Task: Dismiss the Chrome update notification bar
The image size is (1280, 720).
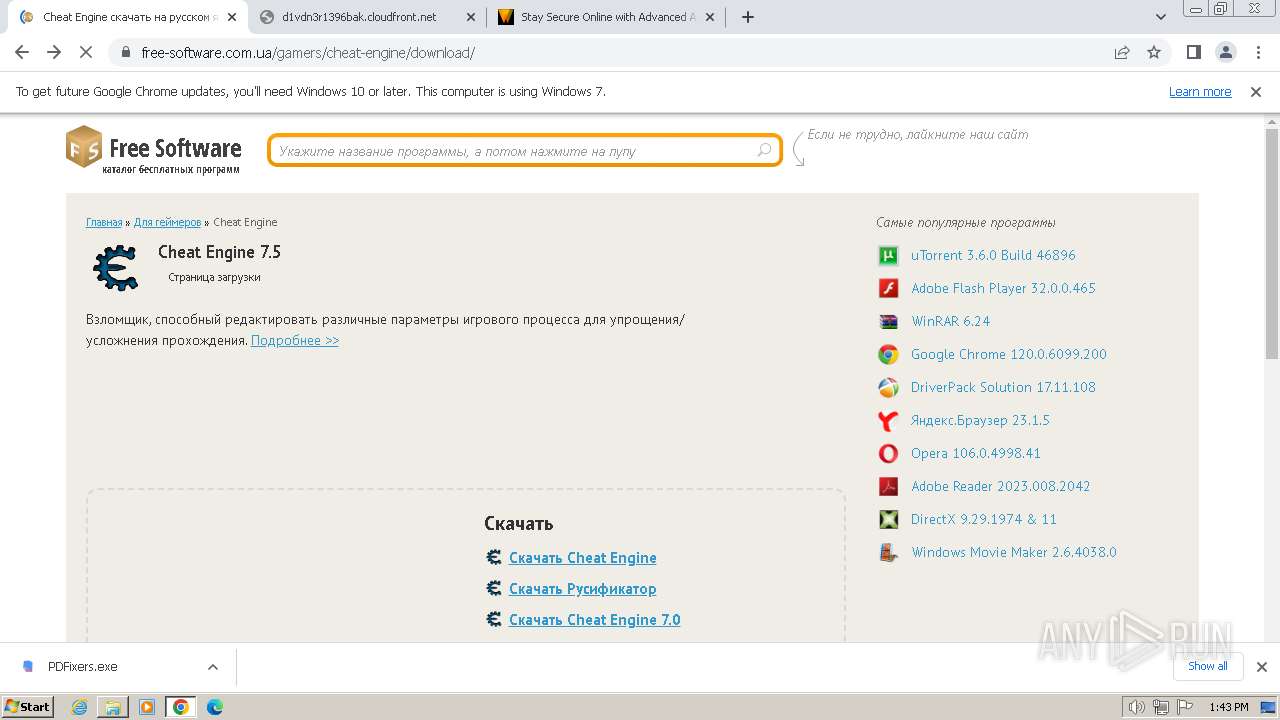Action: click(1256, 91)
